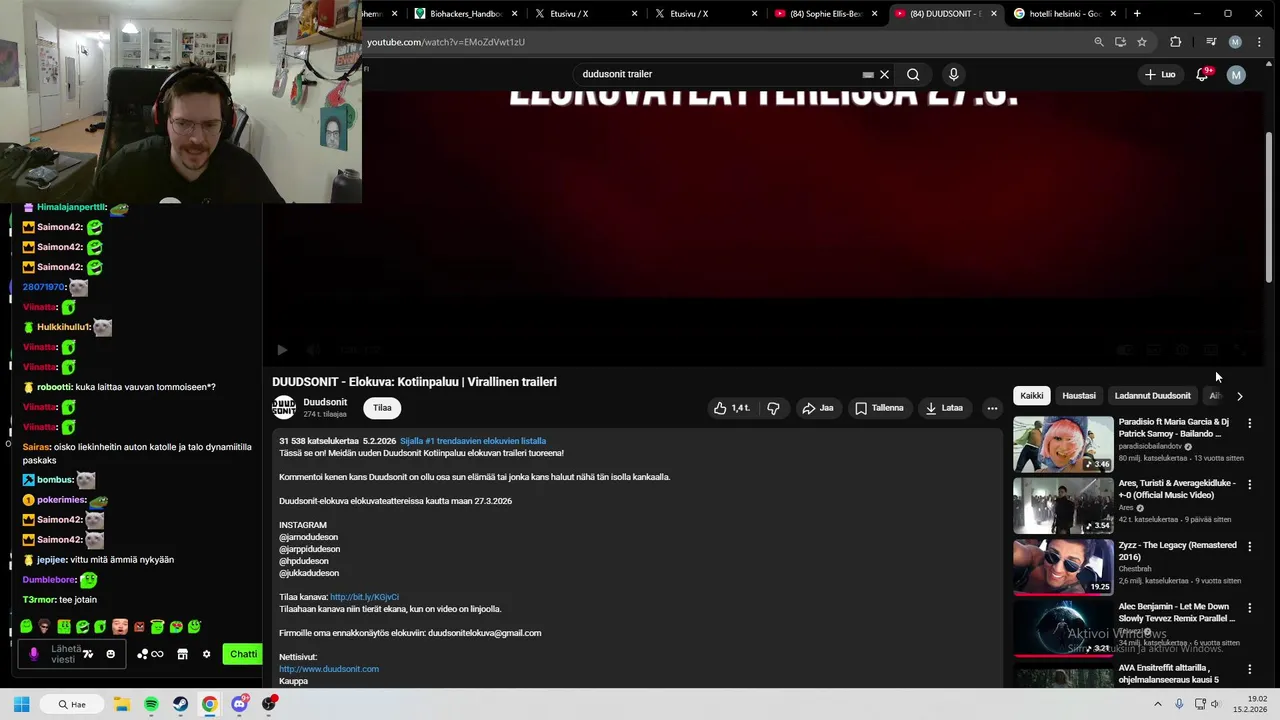
Task: Open options menu for AVA Ensitreffit video
Action: tap(1249, 669)
